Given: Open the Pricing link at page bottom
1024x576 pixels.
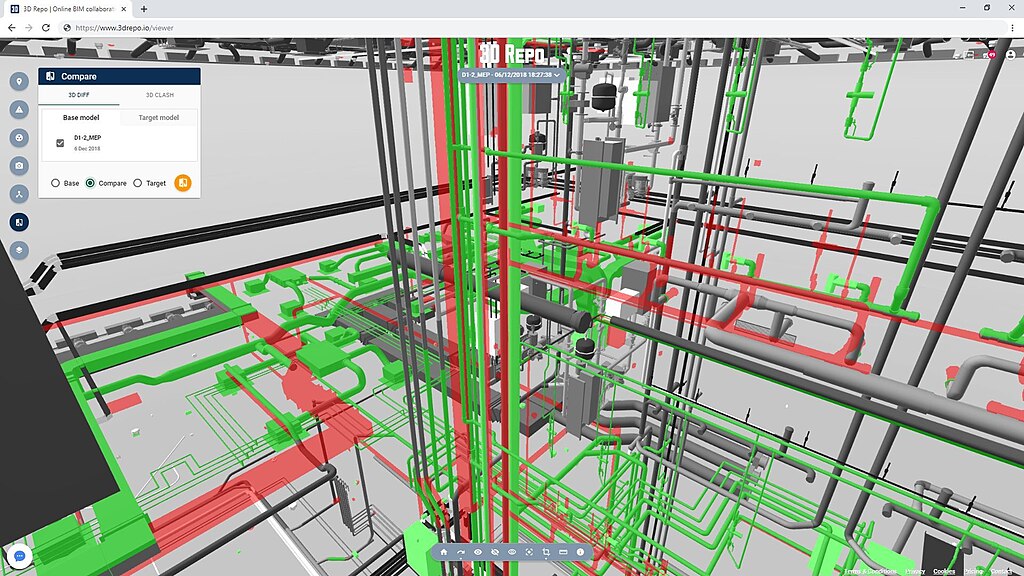Looking at the screenshot, I should coord(976,570).
